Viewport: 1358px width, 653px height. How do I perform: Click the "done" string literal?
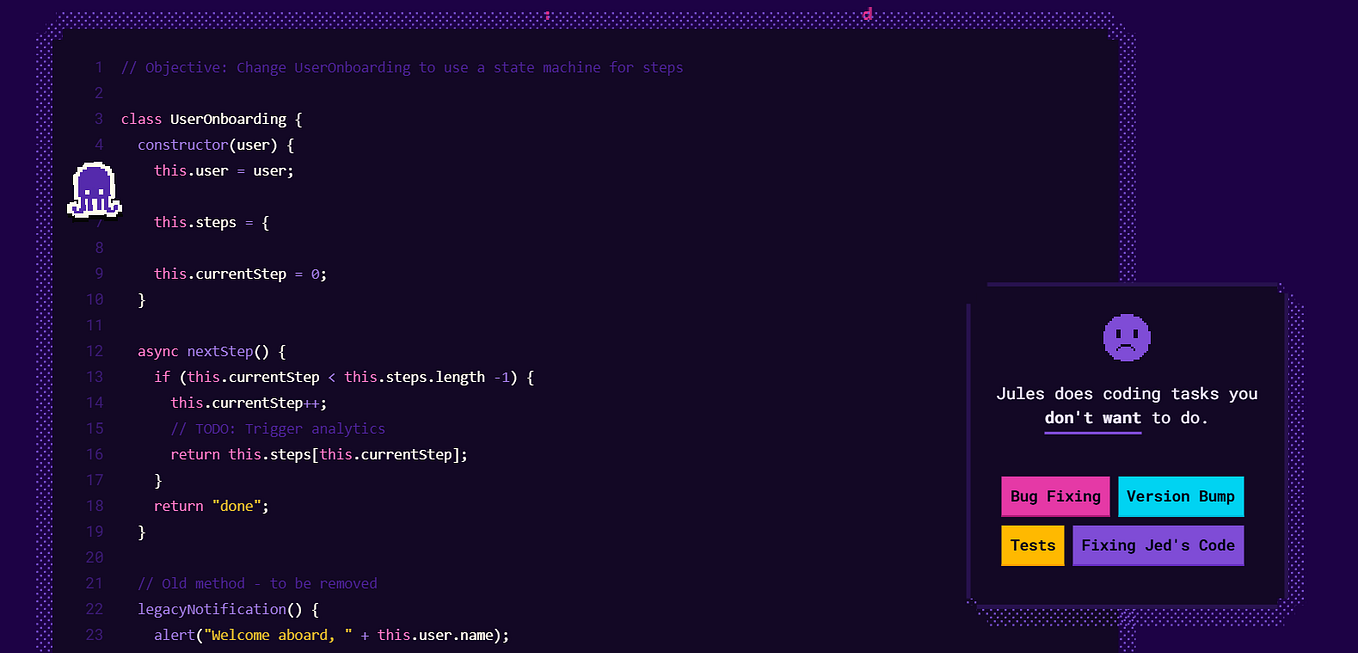tap(236, 505)
